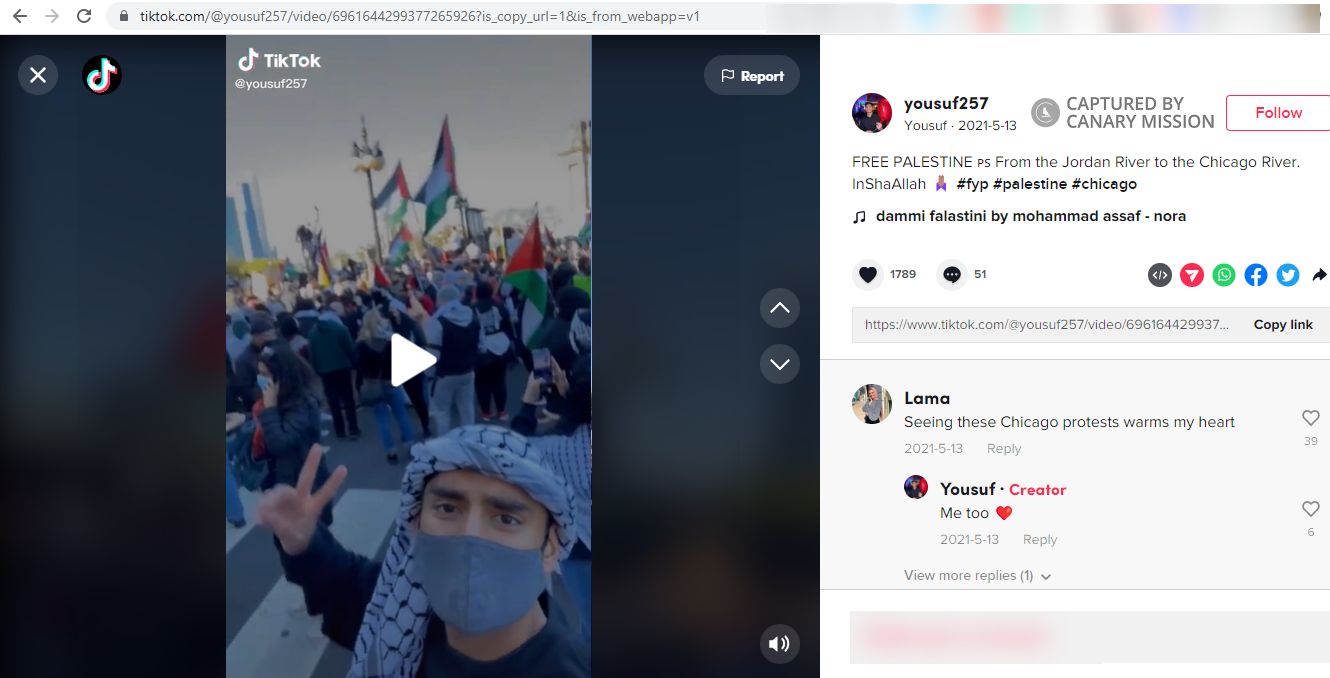Go to the next video with down chevron
The height and width of the screenshot is (678, 1330).
(779, 364)
